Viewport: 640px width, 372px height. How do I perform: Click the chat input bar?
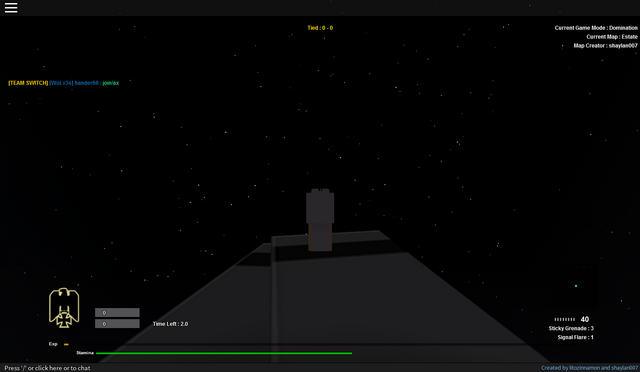click(x=320, y=368)
